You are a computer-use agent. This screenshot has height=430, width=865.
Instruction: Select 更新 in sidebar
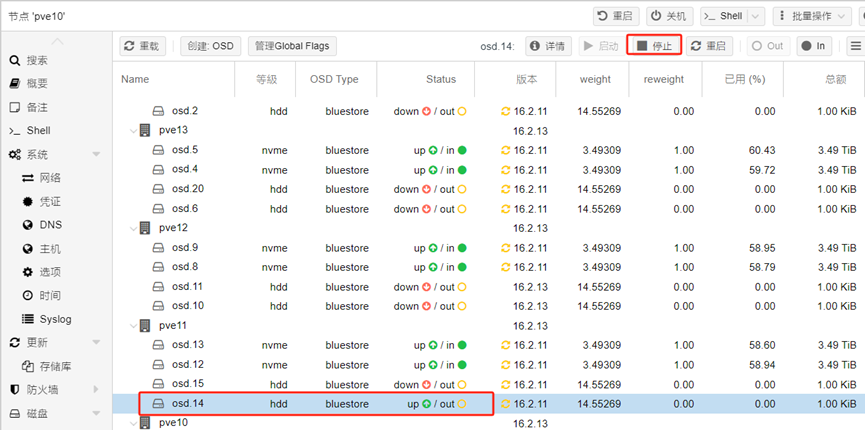click(36, 342)
